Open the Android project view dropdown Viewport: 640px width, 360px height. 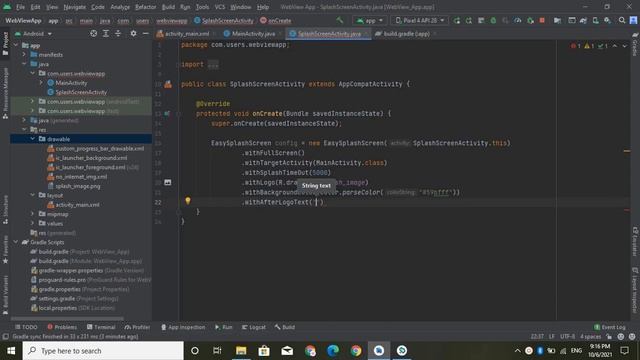33,33
